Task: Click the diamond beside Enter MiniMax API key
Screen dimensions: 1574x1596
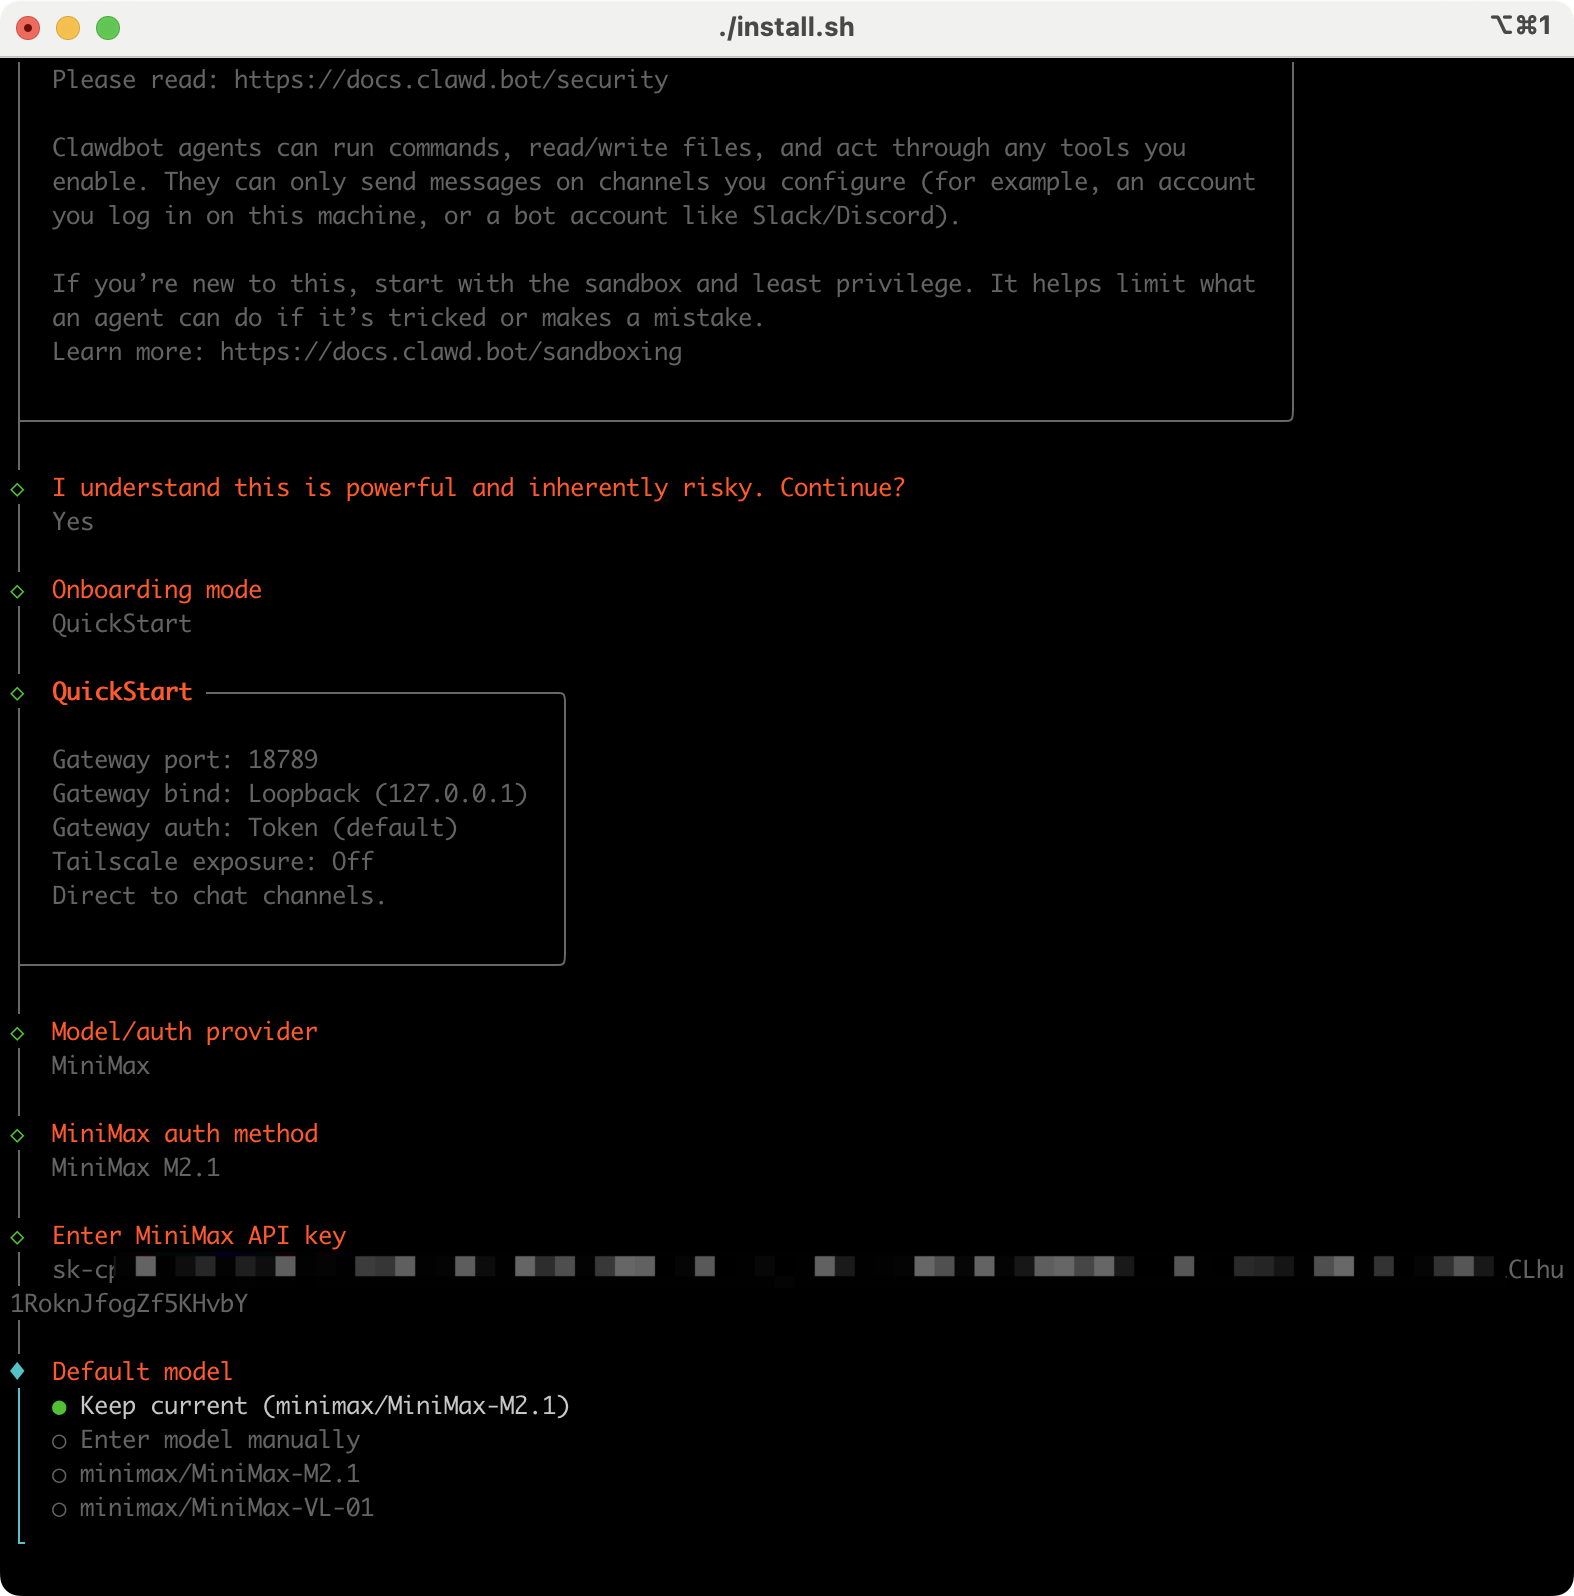Action: click(x=17, y=1237)
